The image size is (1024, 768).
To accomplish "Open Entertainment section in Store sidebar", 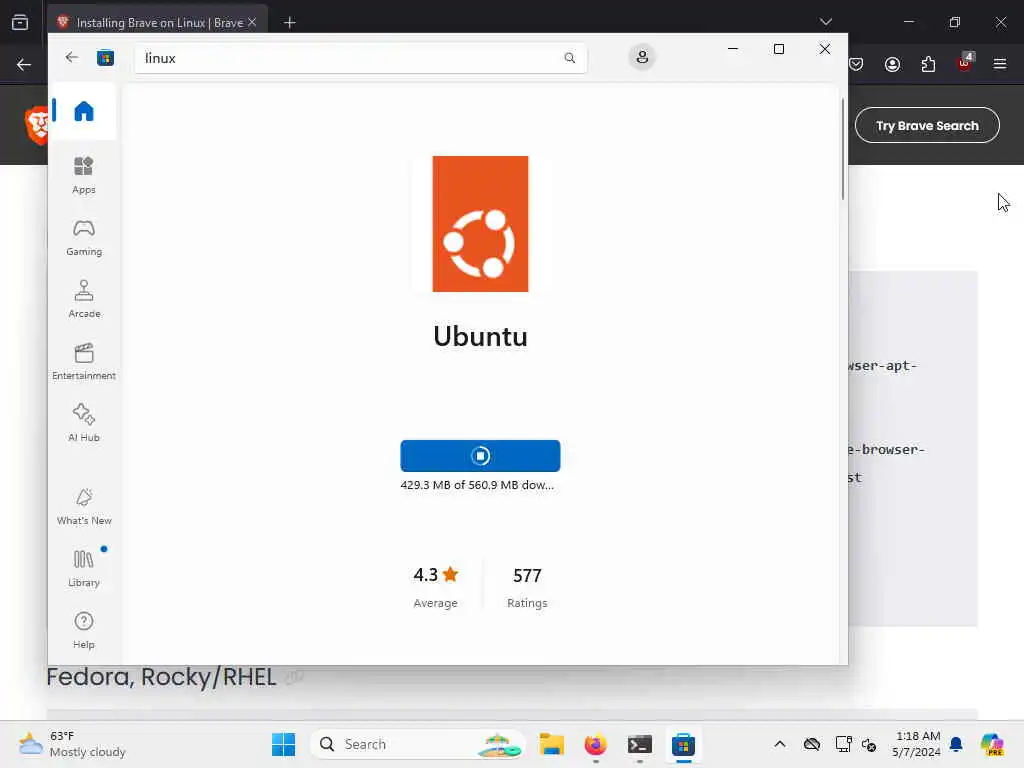I will 84,362.
